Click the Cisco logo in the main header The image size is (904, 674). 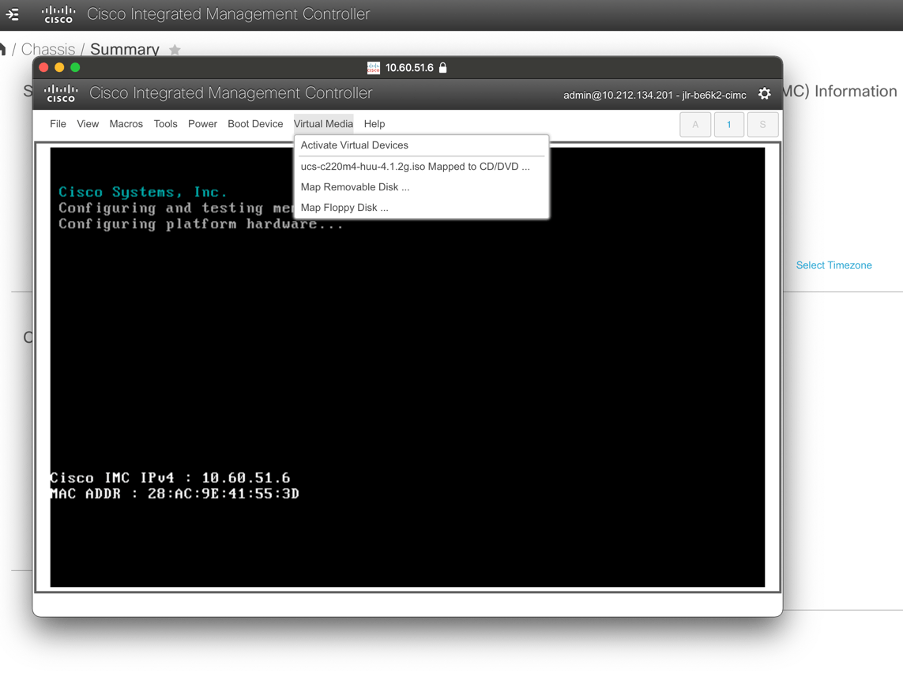pyautogui.click(x=58, y=15)
